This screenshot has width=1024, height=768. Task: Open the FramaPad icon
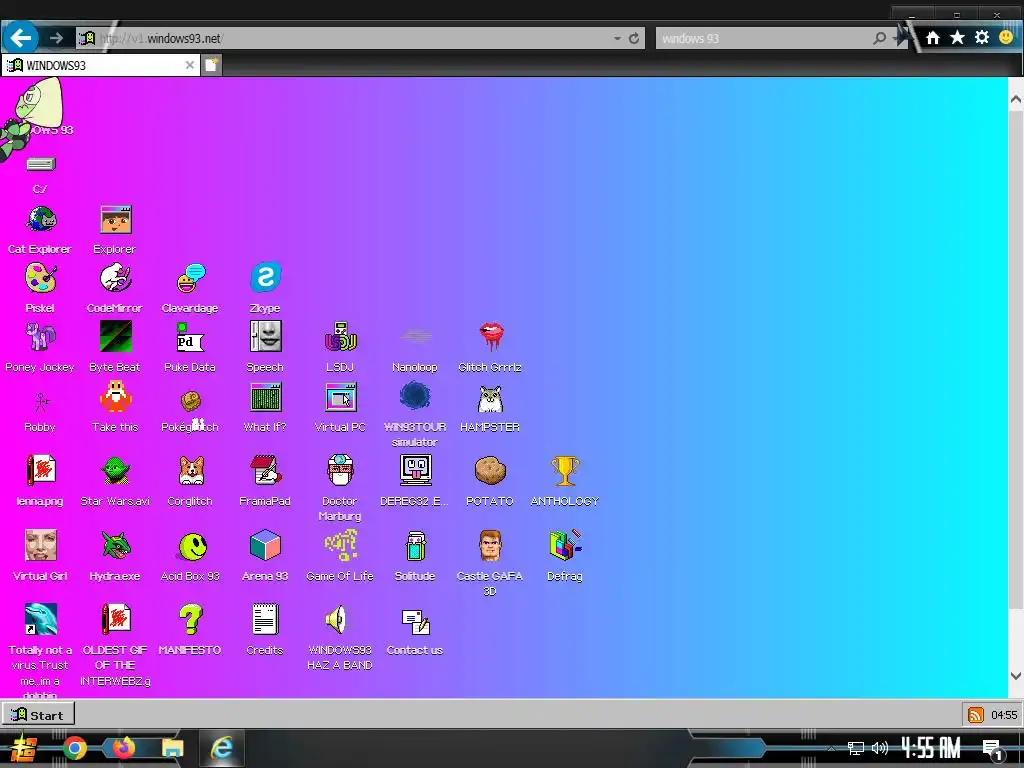click(265, 470)
